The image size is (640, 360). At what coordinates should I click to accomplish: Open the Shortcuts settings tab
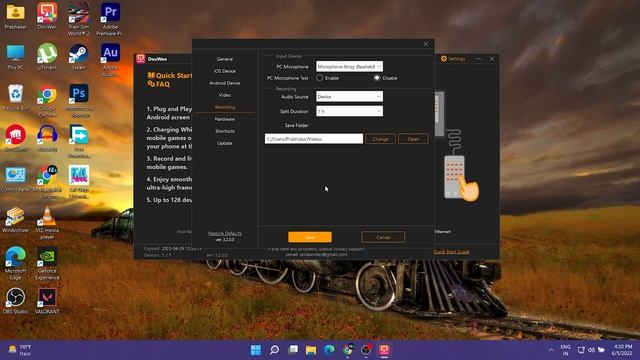(x=225, y=131)
